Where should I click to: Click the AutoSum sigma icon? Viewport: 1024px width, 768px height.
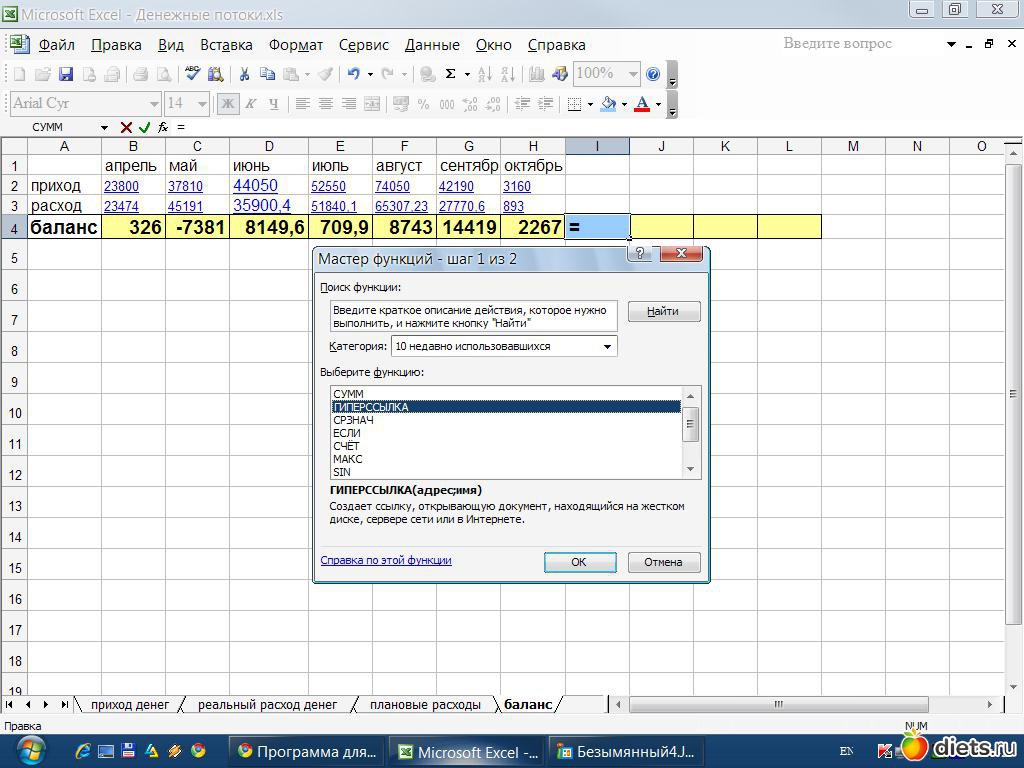point(451,74)
